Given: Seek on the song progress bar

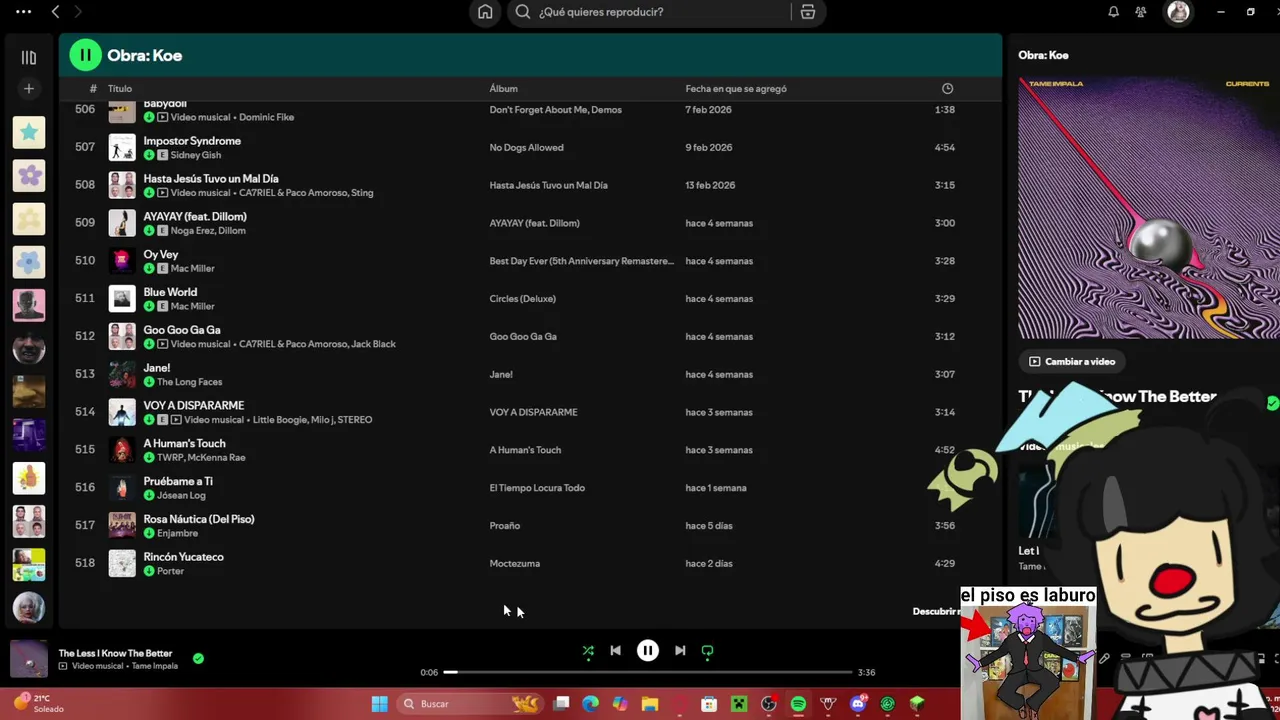Looking at the screenshot, I should pyautogui.click(x=648, y=672).
